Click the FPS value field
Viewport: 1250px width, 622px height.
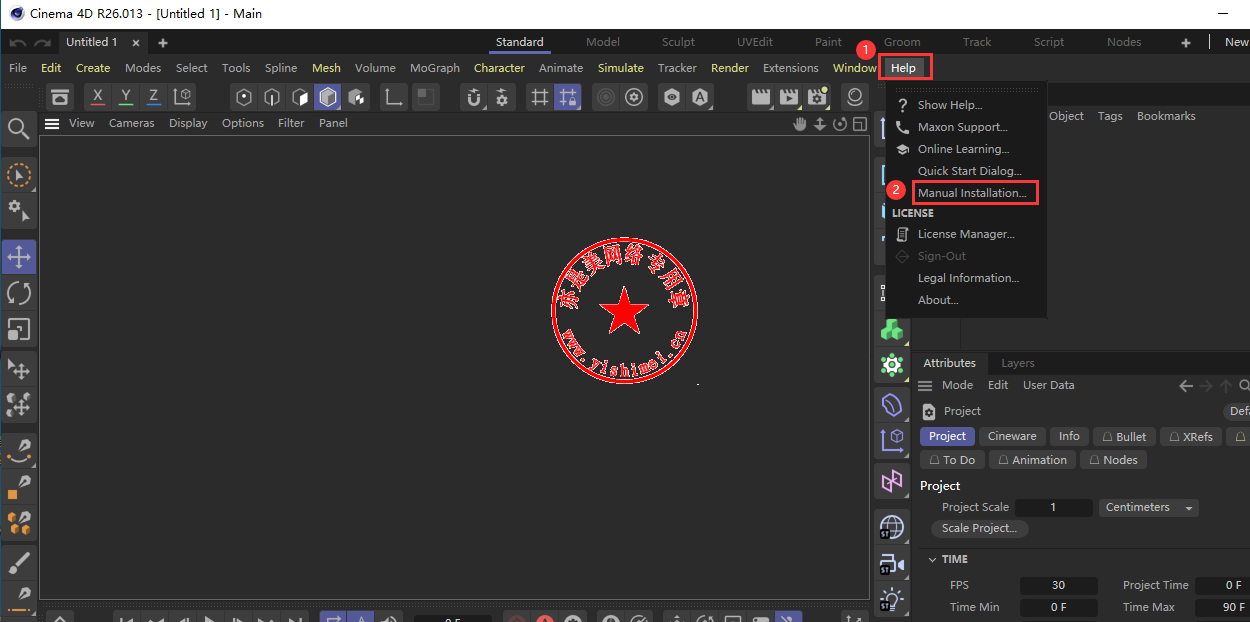[x=1058, y=586]
